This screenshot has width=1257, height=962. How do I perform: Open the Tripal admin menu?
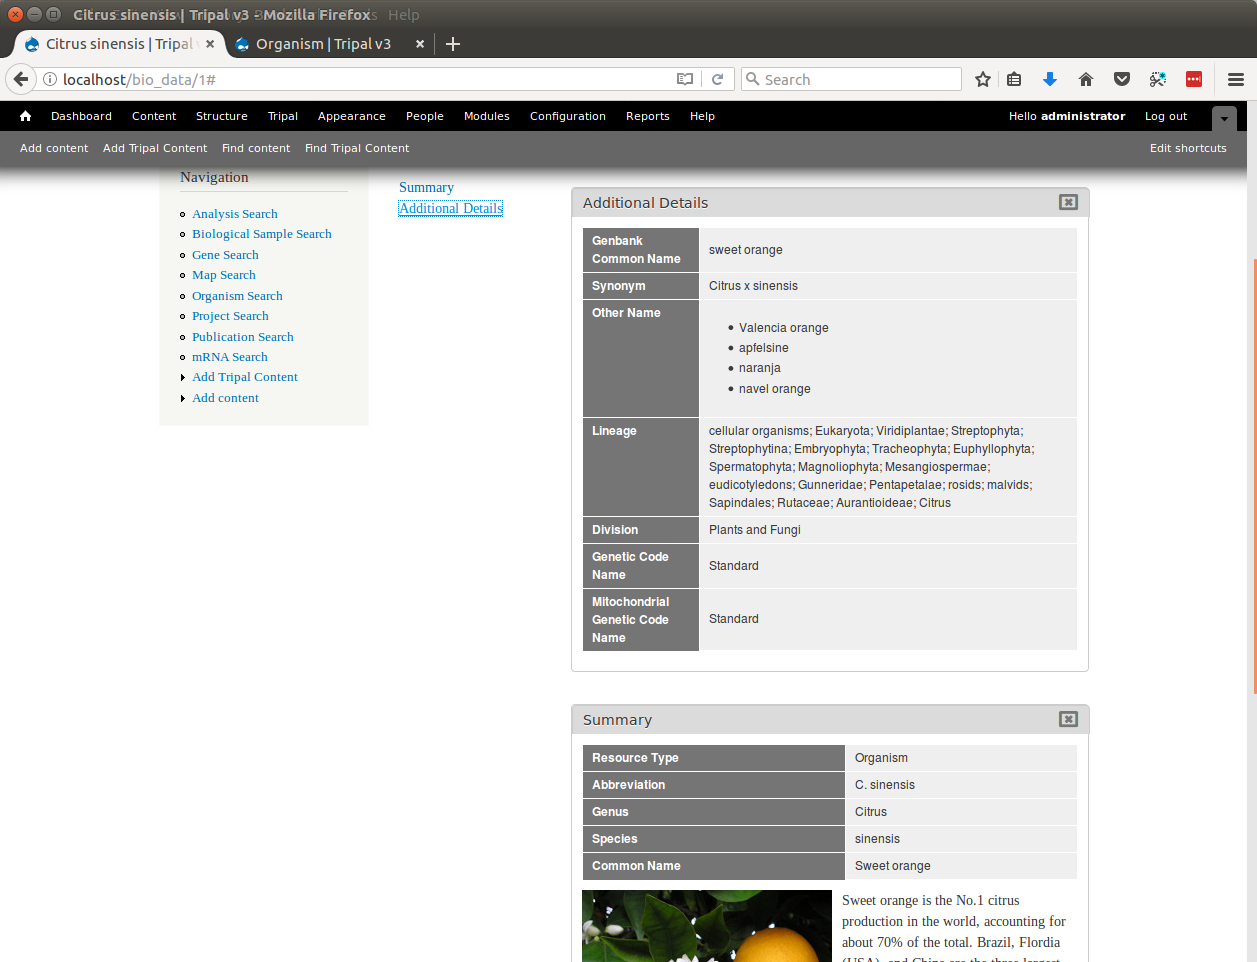(282, 116)
